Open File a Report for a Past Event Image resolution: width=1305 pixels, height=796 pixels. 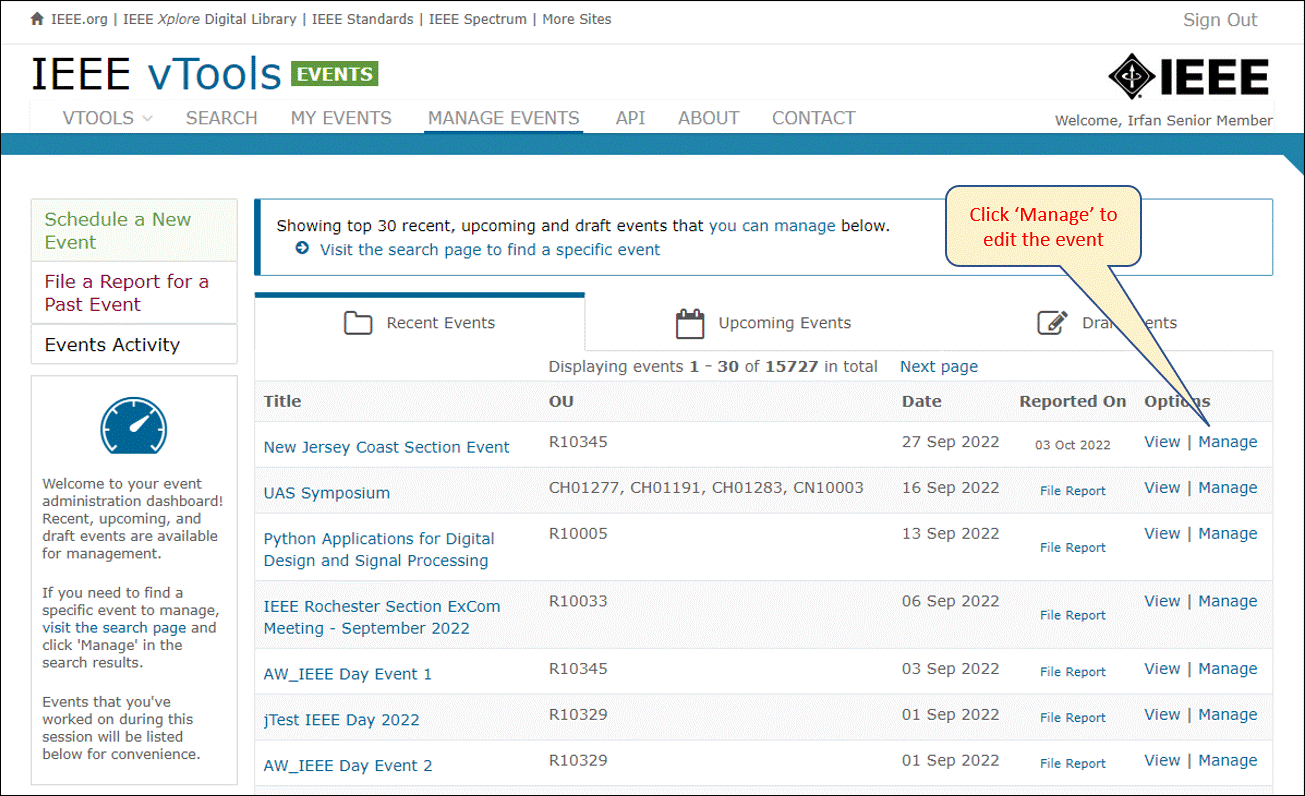click(134, 293)
